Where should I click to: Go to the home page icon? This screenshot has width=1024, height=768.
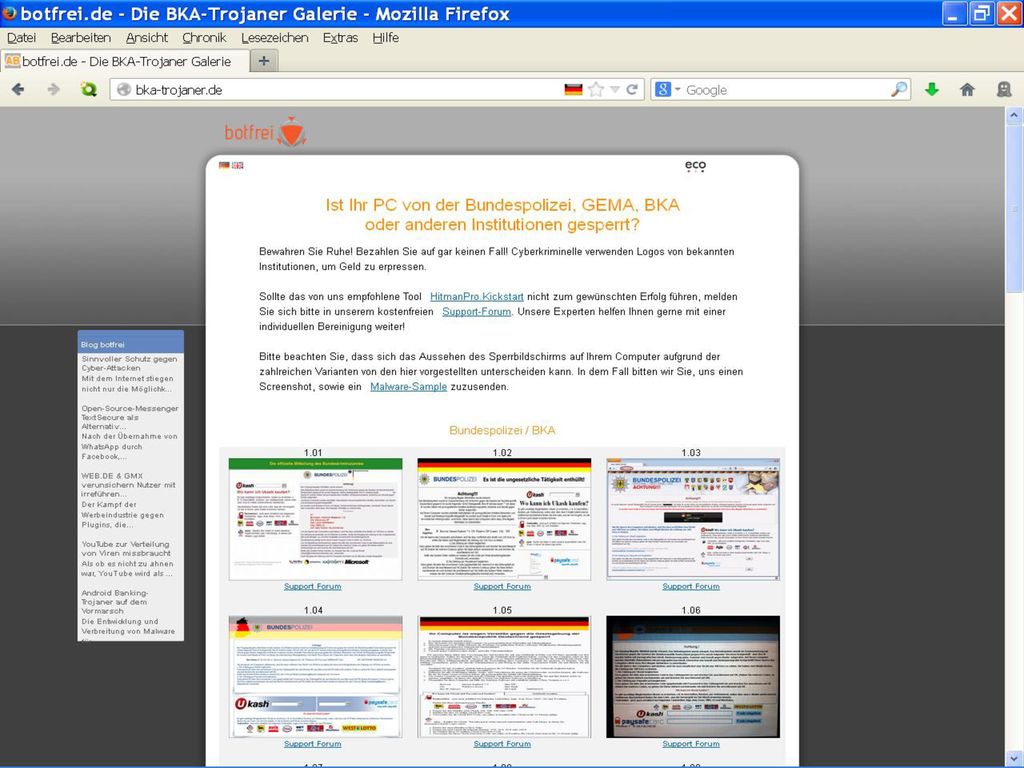[967, 89]
